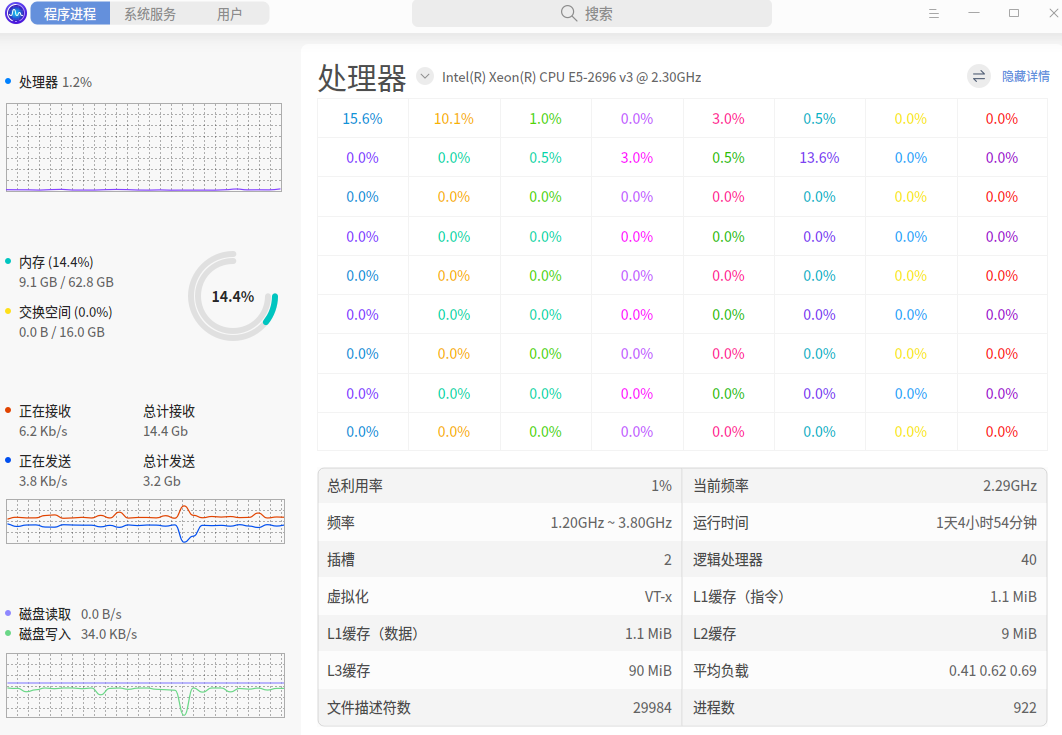Click the System Monitor app logo icon
Image resolution: width=1062 pixels, height=735 pixels.
(16, 13)
